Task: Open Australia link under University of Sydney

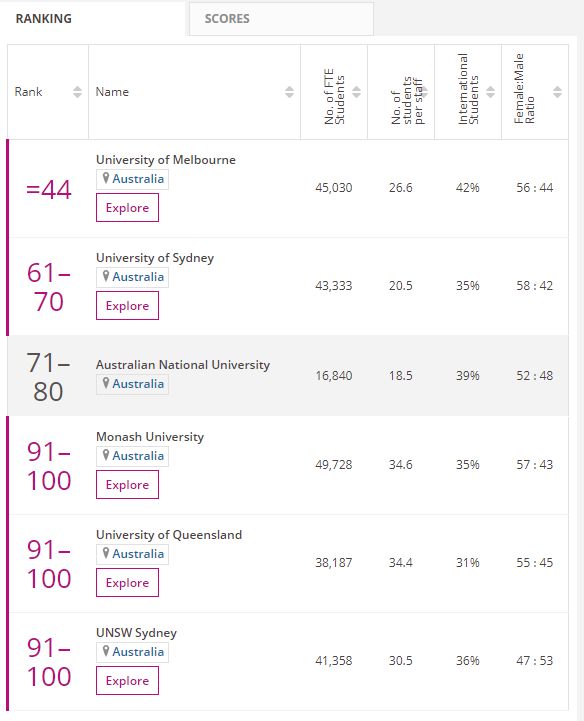Action: pos(138,277)
